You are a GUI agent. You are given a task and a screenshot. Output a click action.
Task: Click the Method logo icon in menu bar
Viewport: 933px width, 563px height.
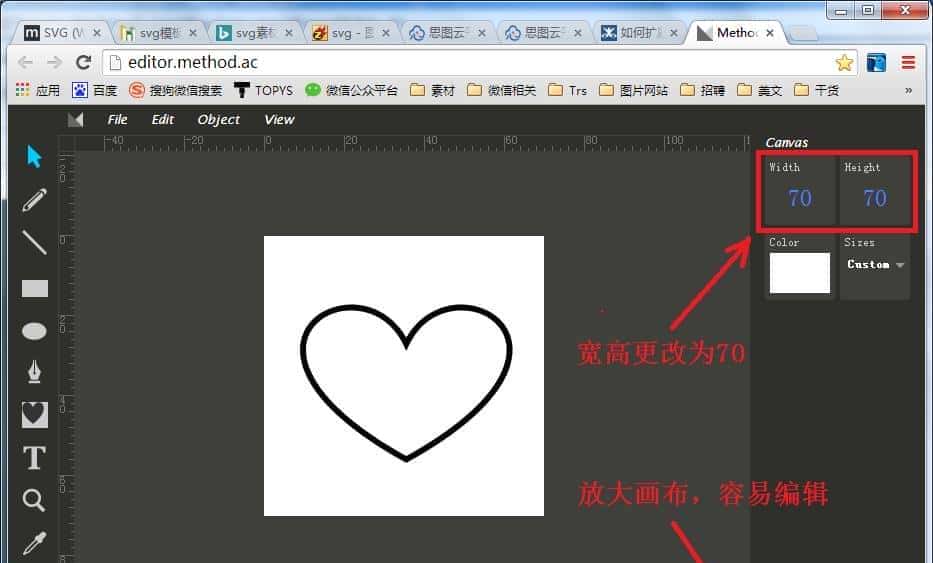pyautogui.click(x=76, y=120)
